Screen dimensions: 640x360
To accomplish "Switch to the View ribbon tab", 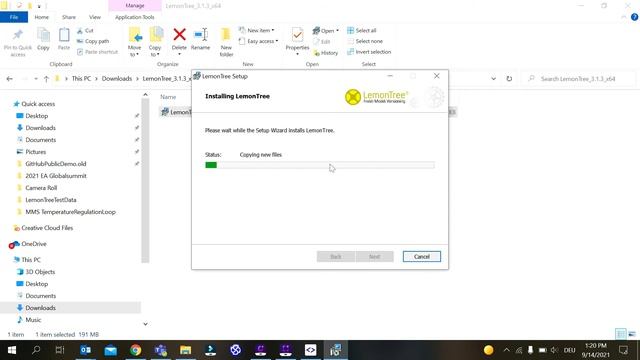I will pyautogui.click(x=95, y=17).
